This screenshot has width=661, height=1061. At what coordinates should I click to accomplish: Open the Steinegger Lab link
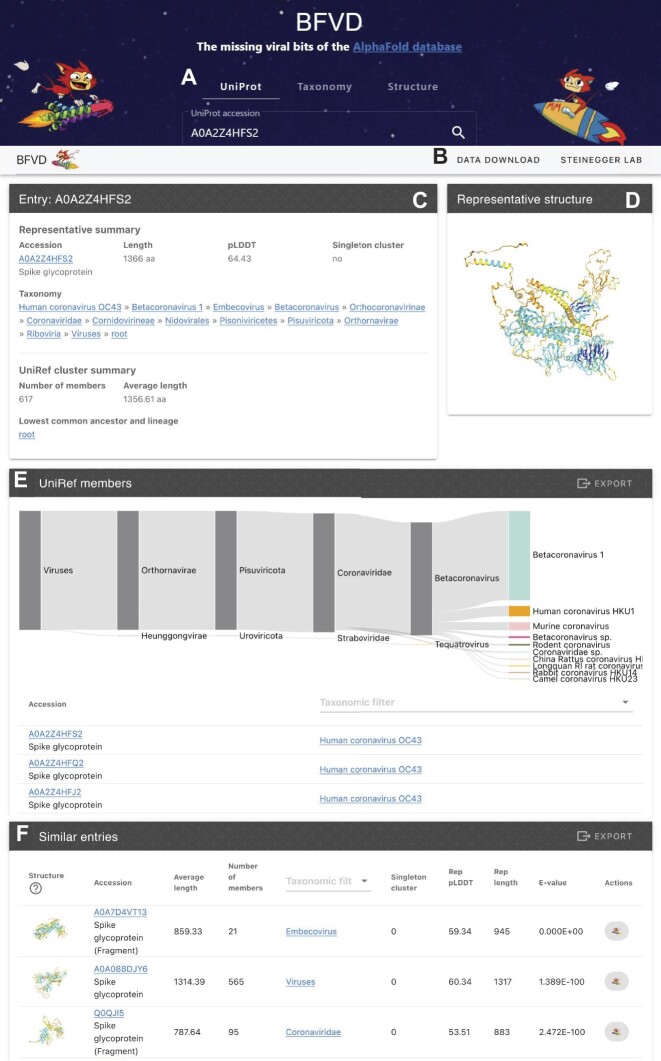(601, 160)
